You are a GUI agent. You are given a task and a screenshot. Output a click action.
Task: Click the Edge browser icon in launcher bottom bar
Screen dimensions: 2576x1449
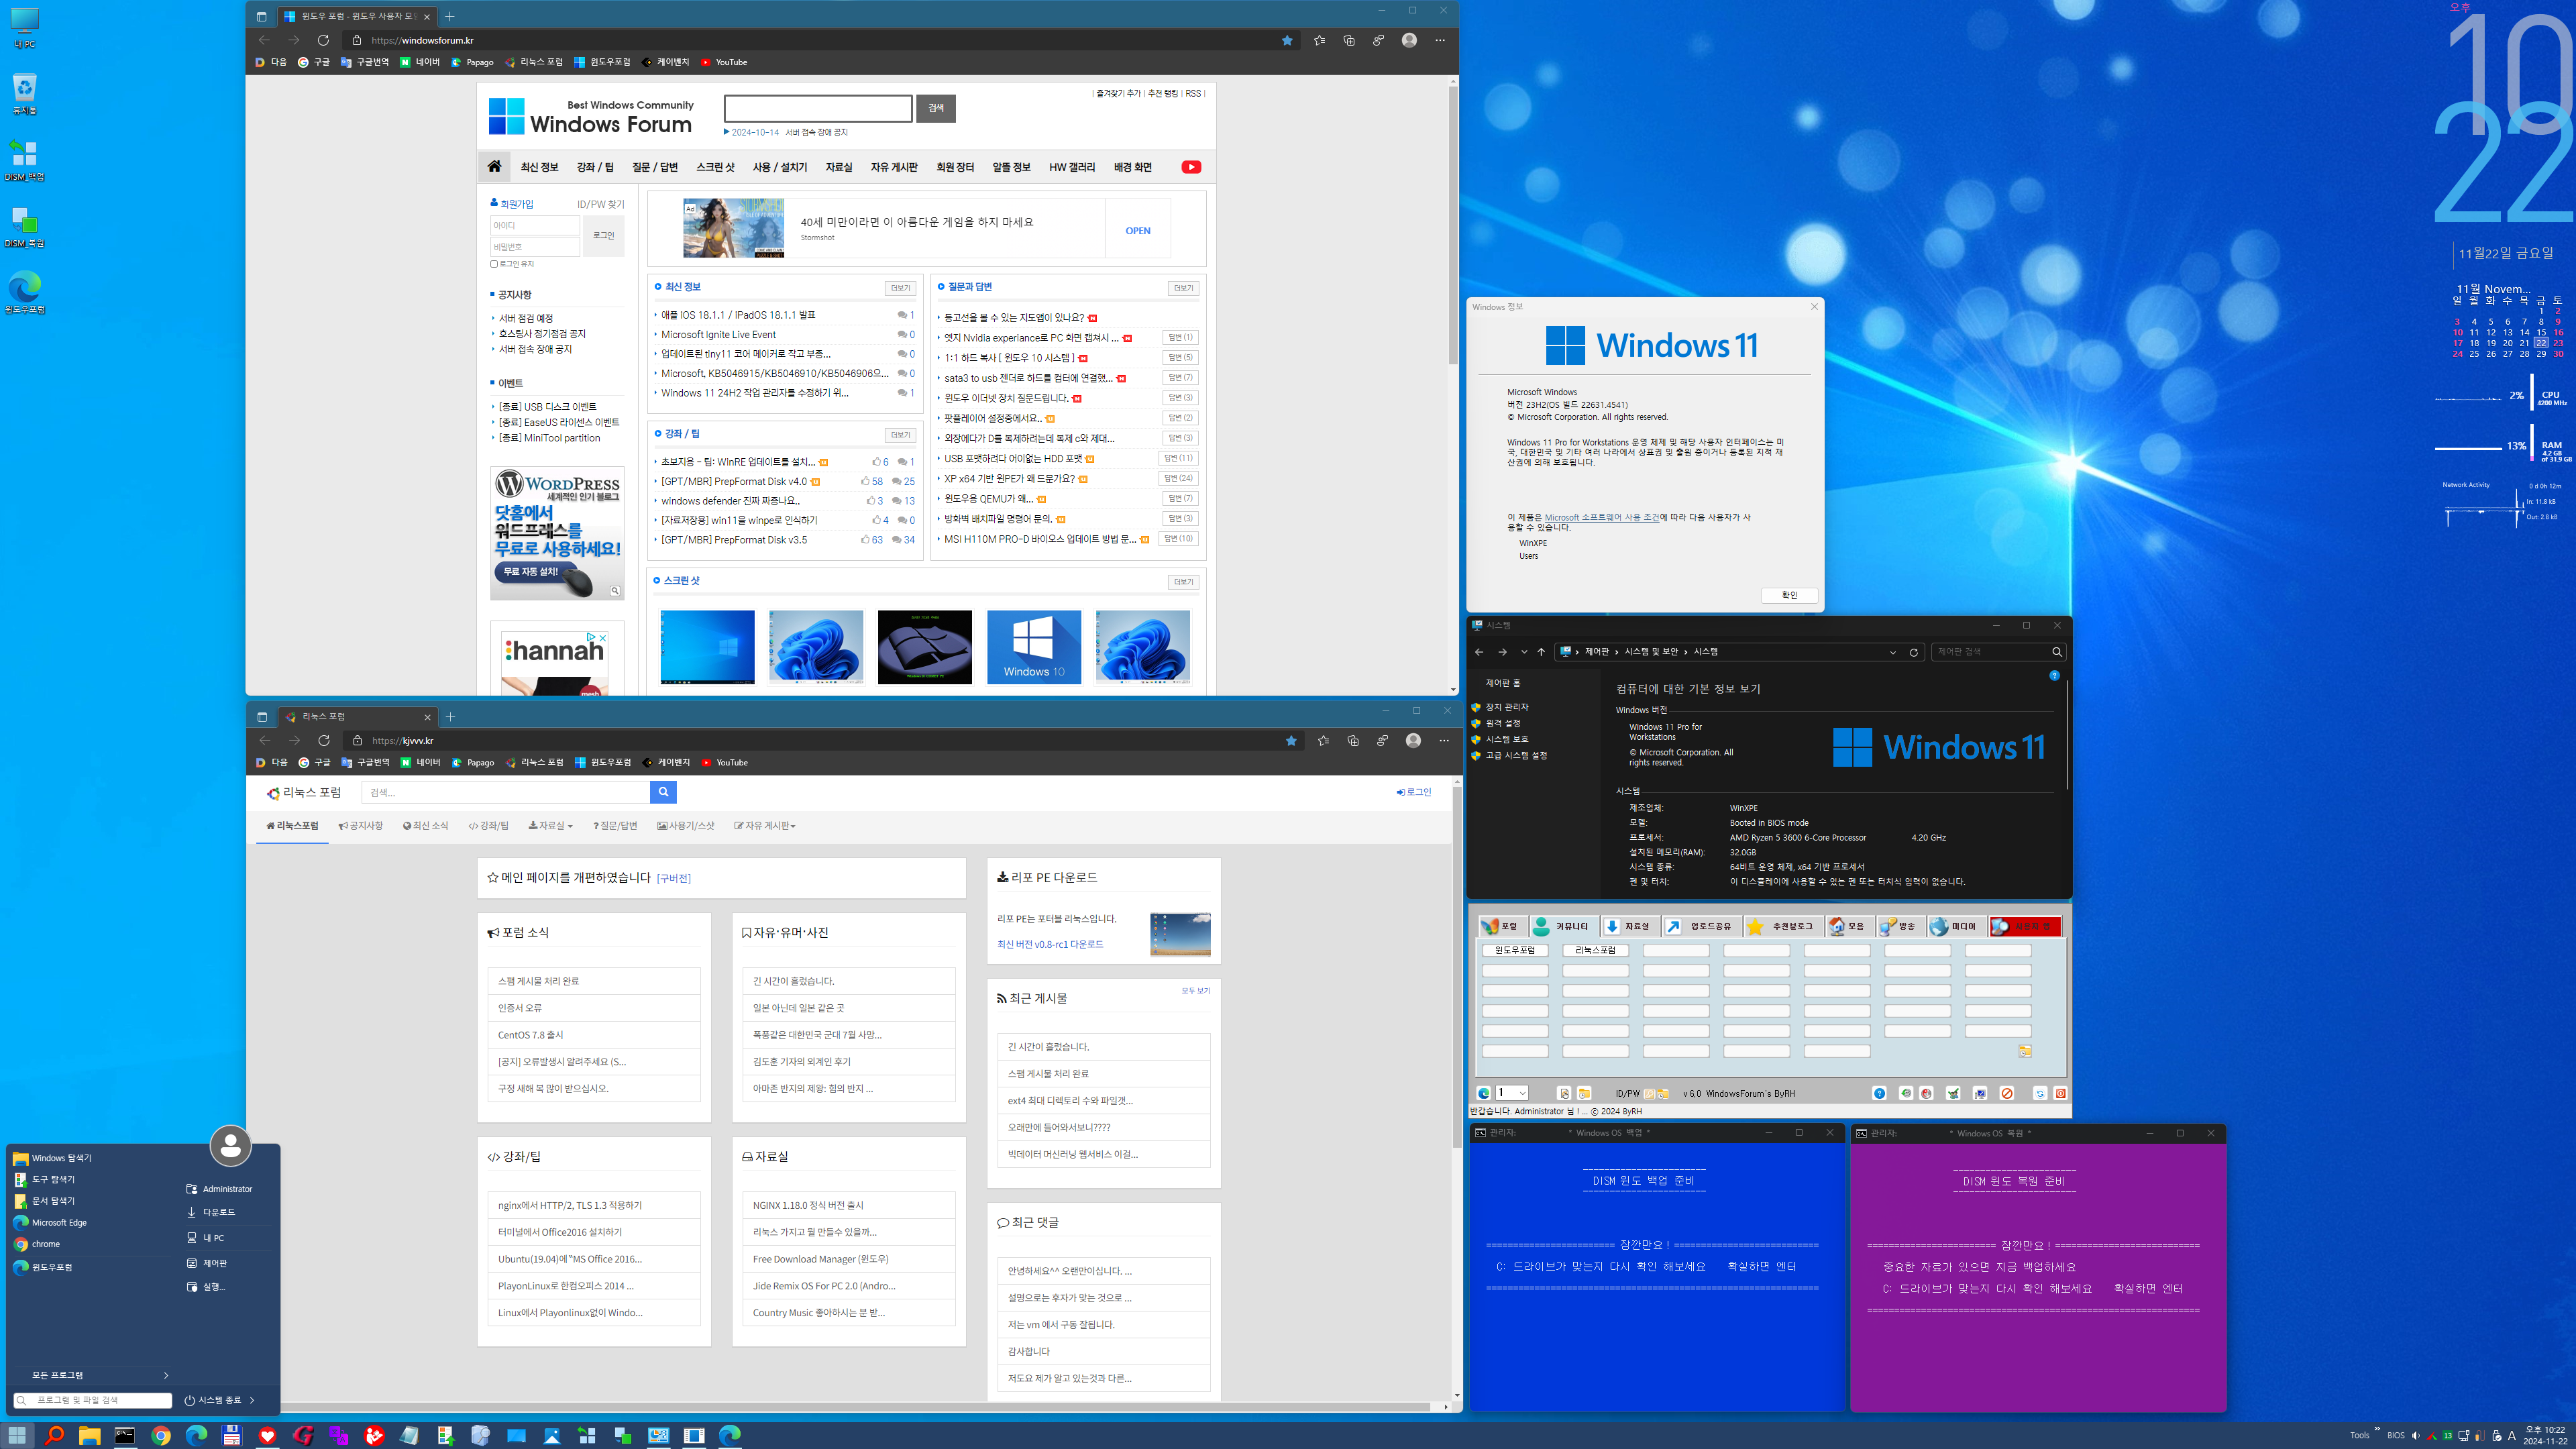(1484, 1093)
